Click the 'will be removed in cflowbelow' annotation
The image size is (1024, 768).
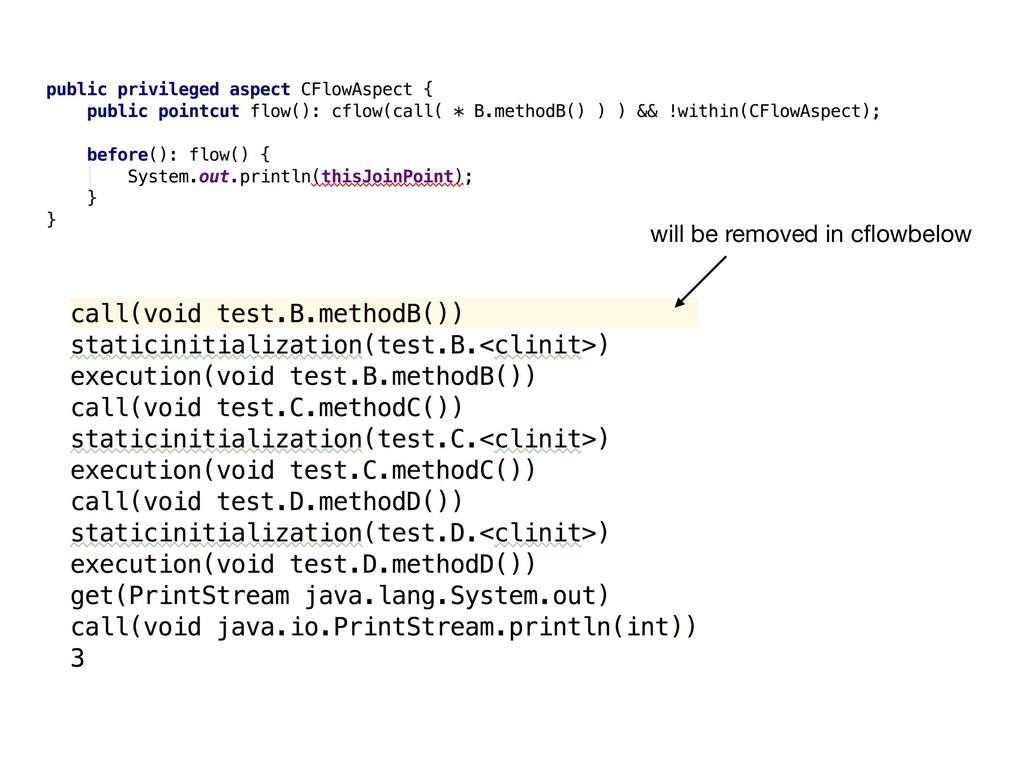click(810, 234)
